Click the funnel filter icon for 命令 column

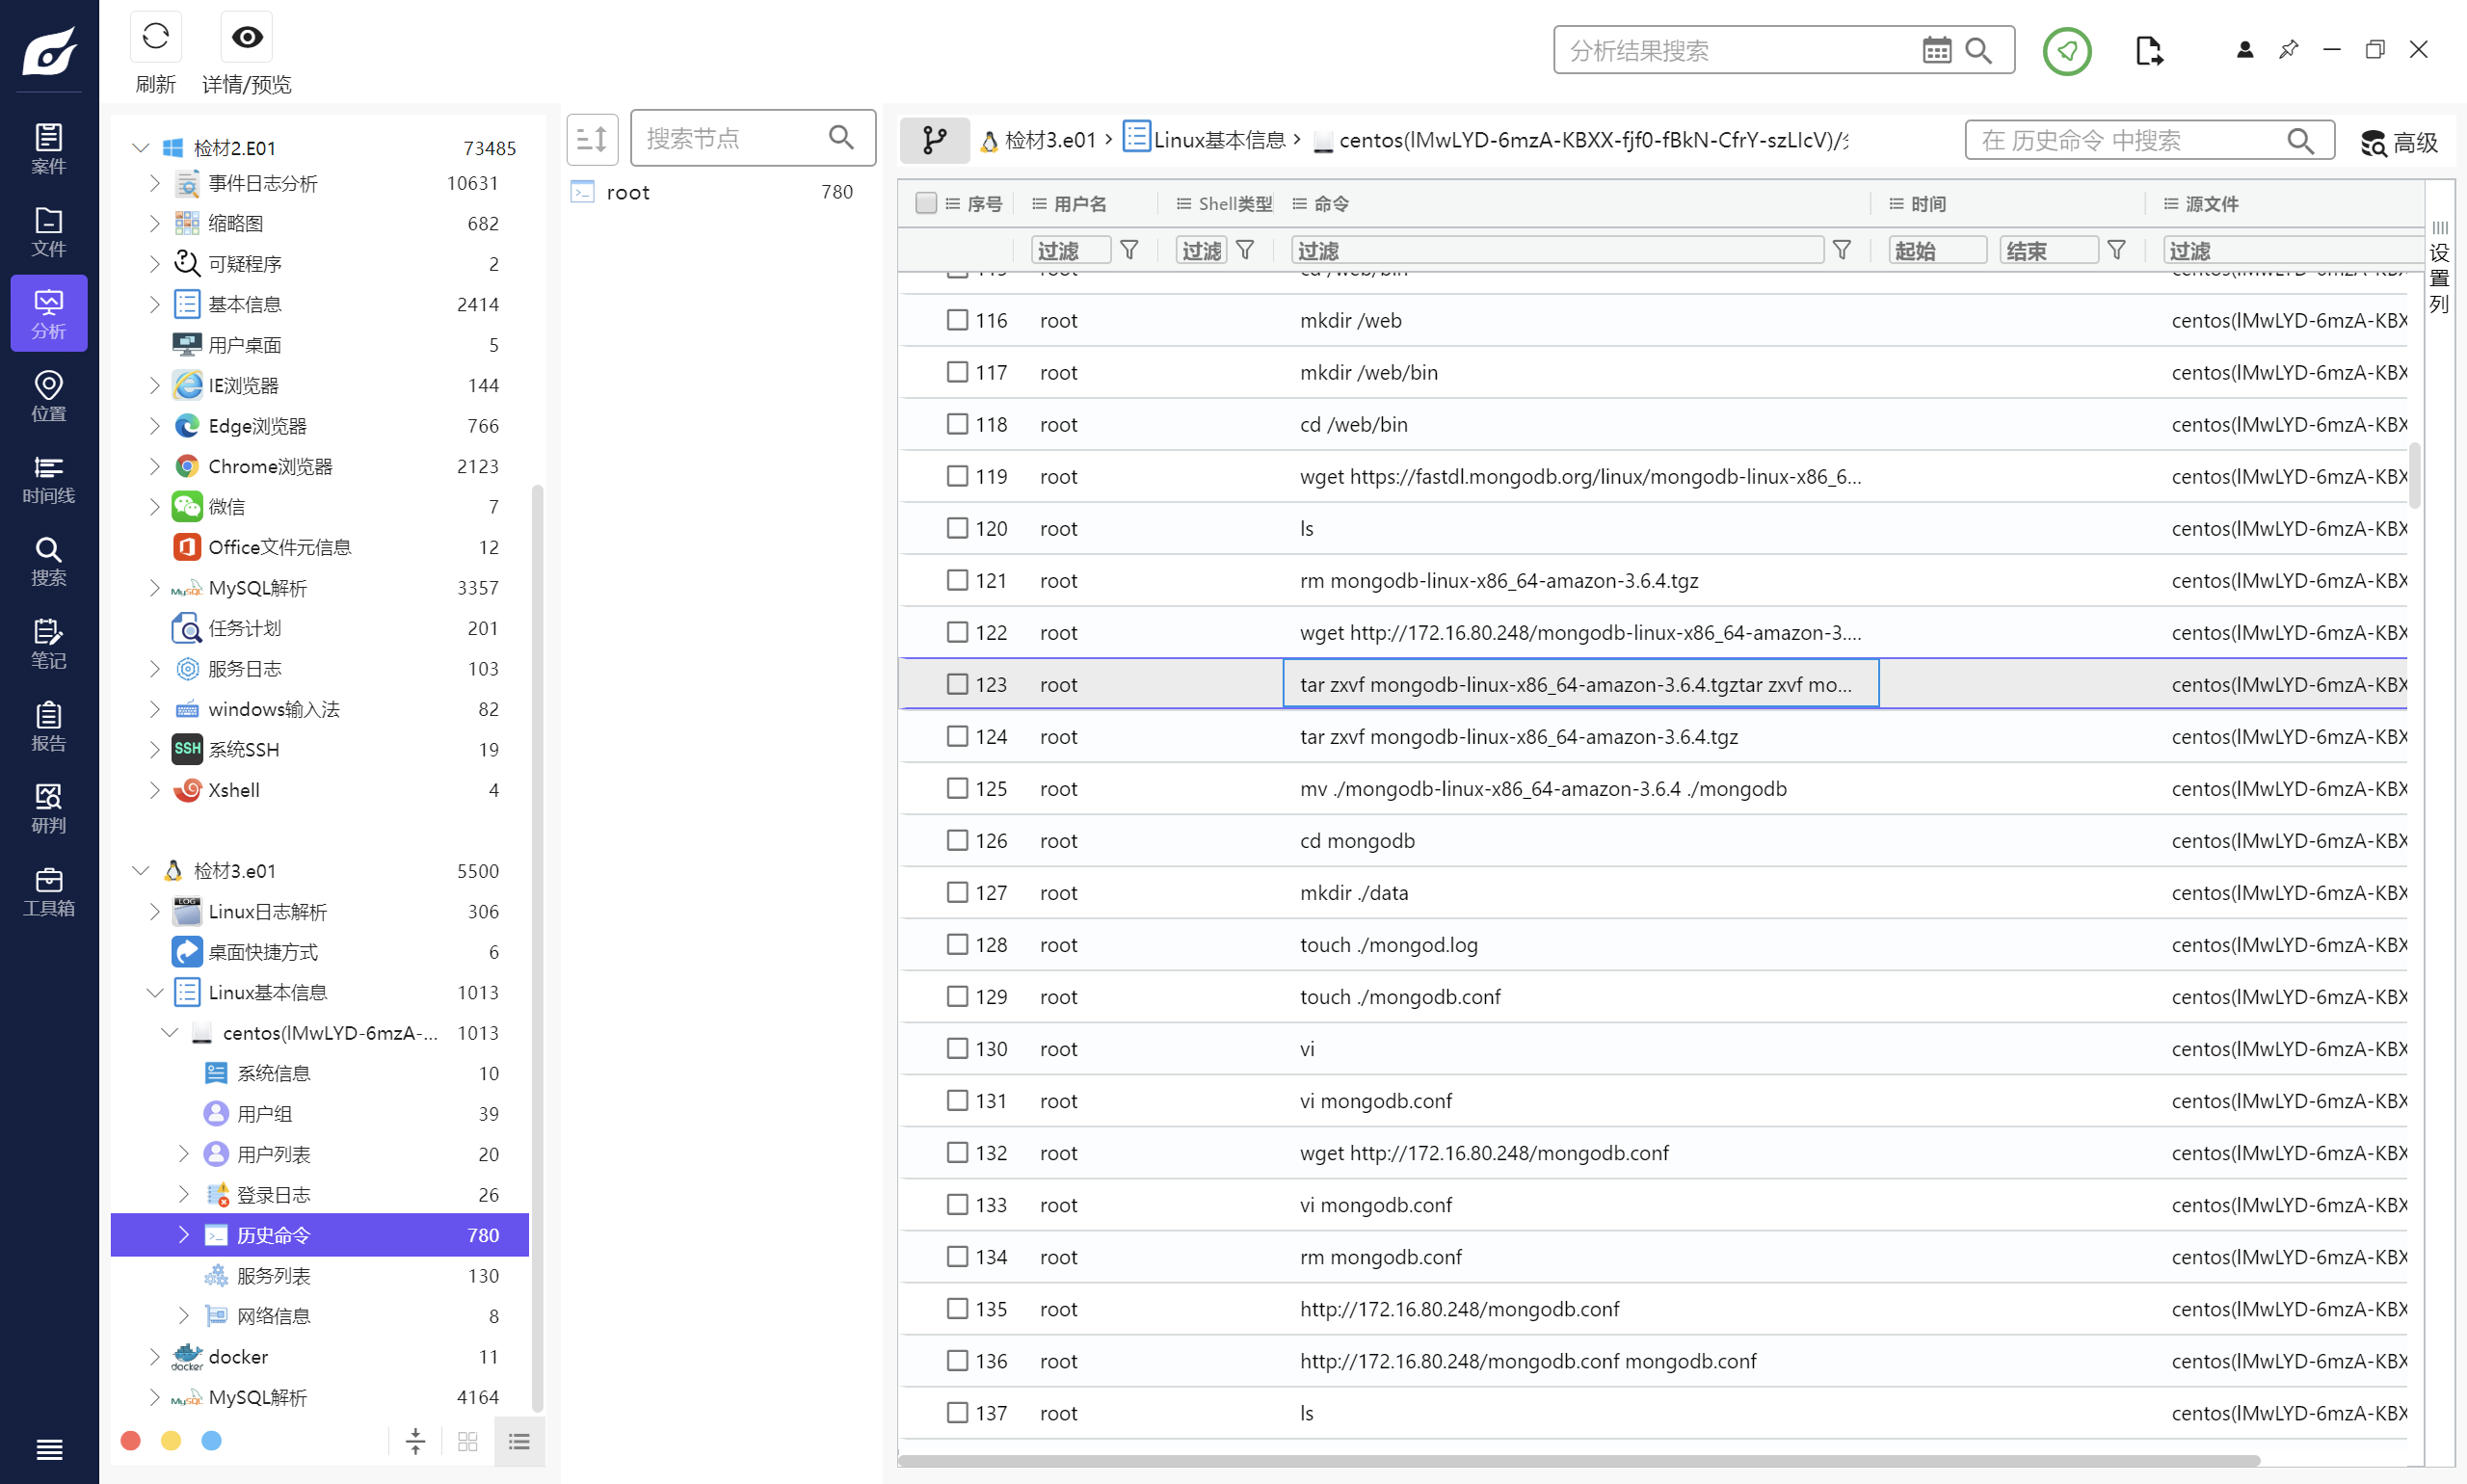click(1841, 250)
